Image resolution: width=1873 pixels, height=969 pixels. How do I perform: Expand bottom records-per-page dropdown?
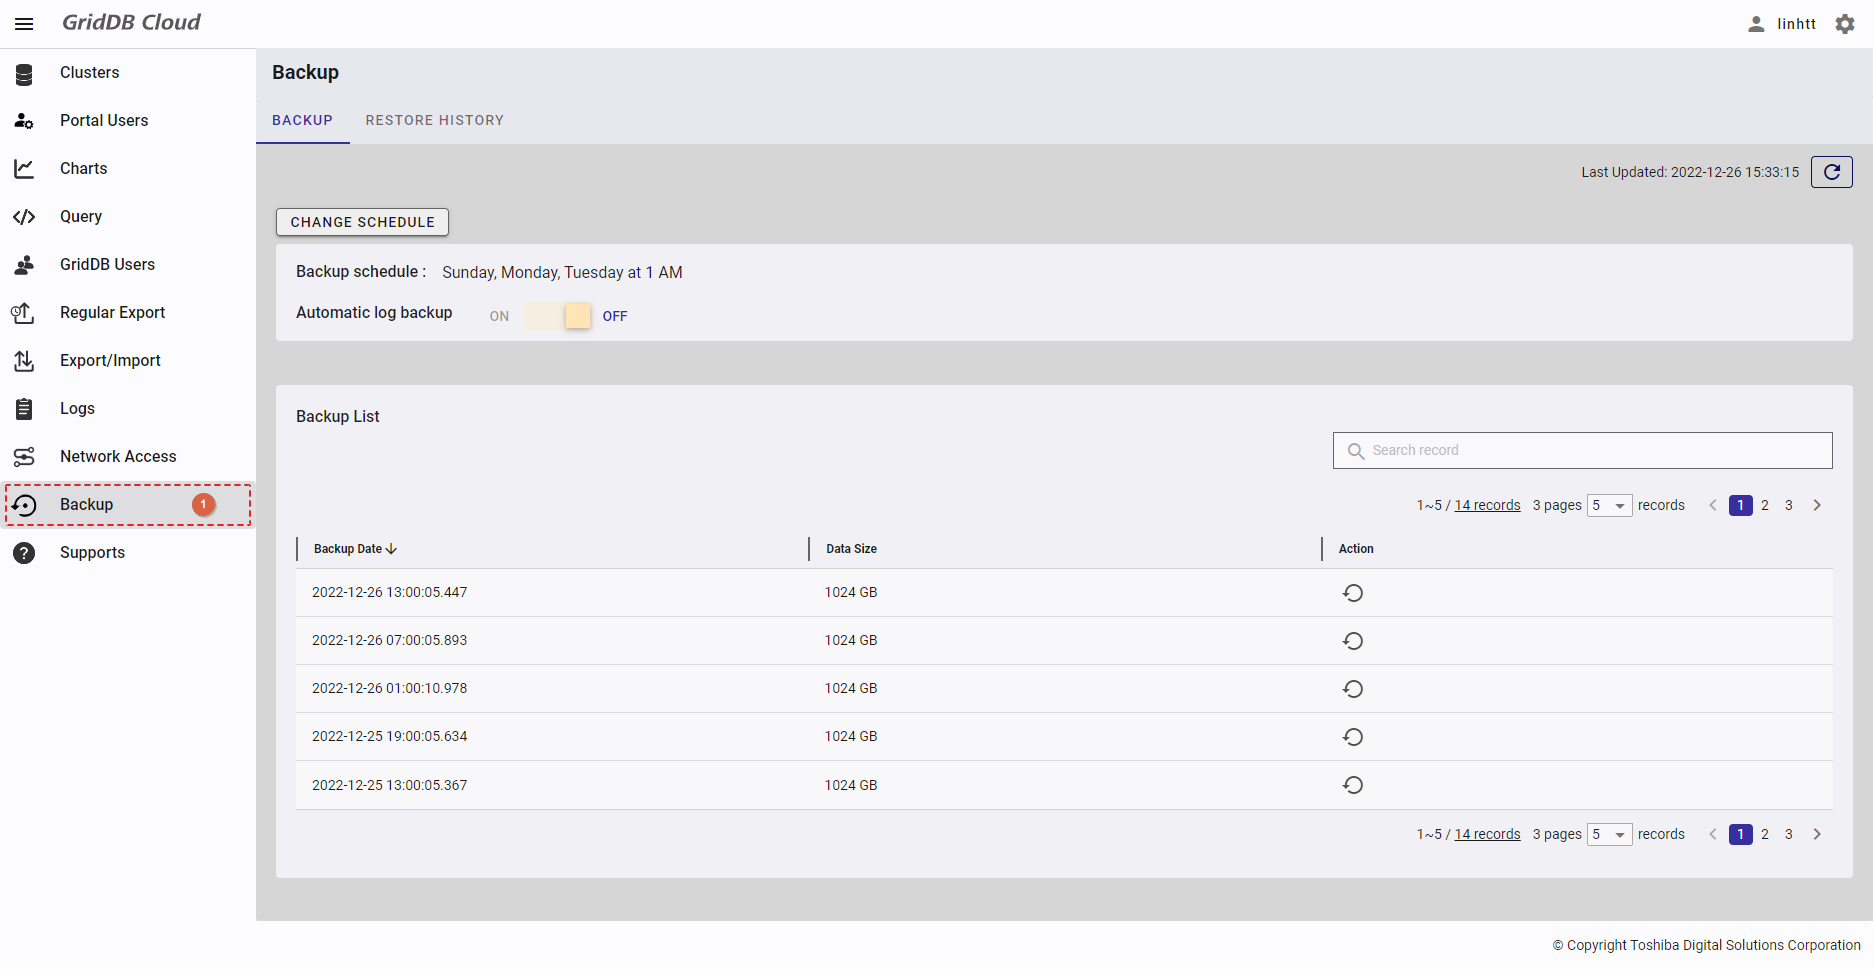click(x=1609, y=835)
